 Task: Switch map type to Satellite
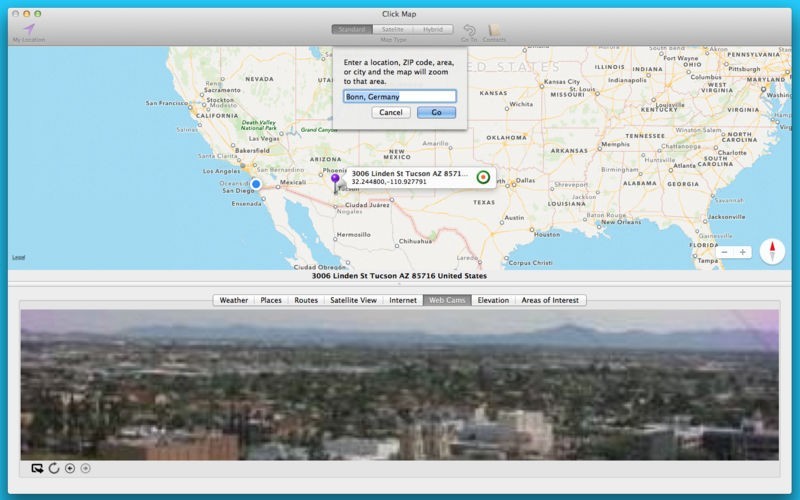click(x=392, y=30)
